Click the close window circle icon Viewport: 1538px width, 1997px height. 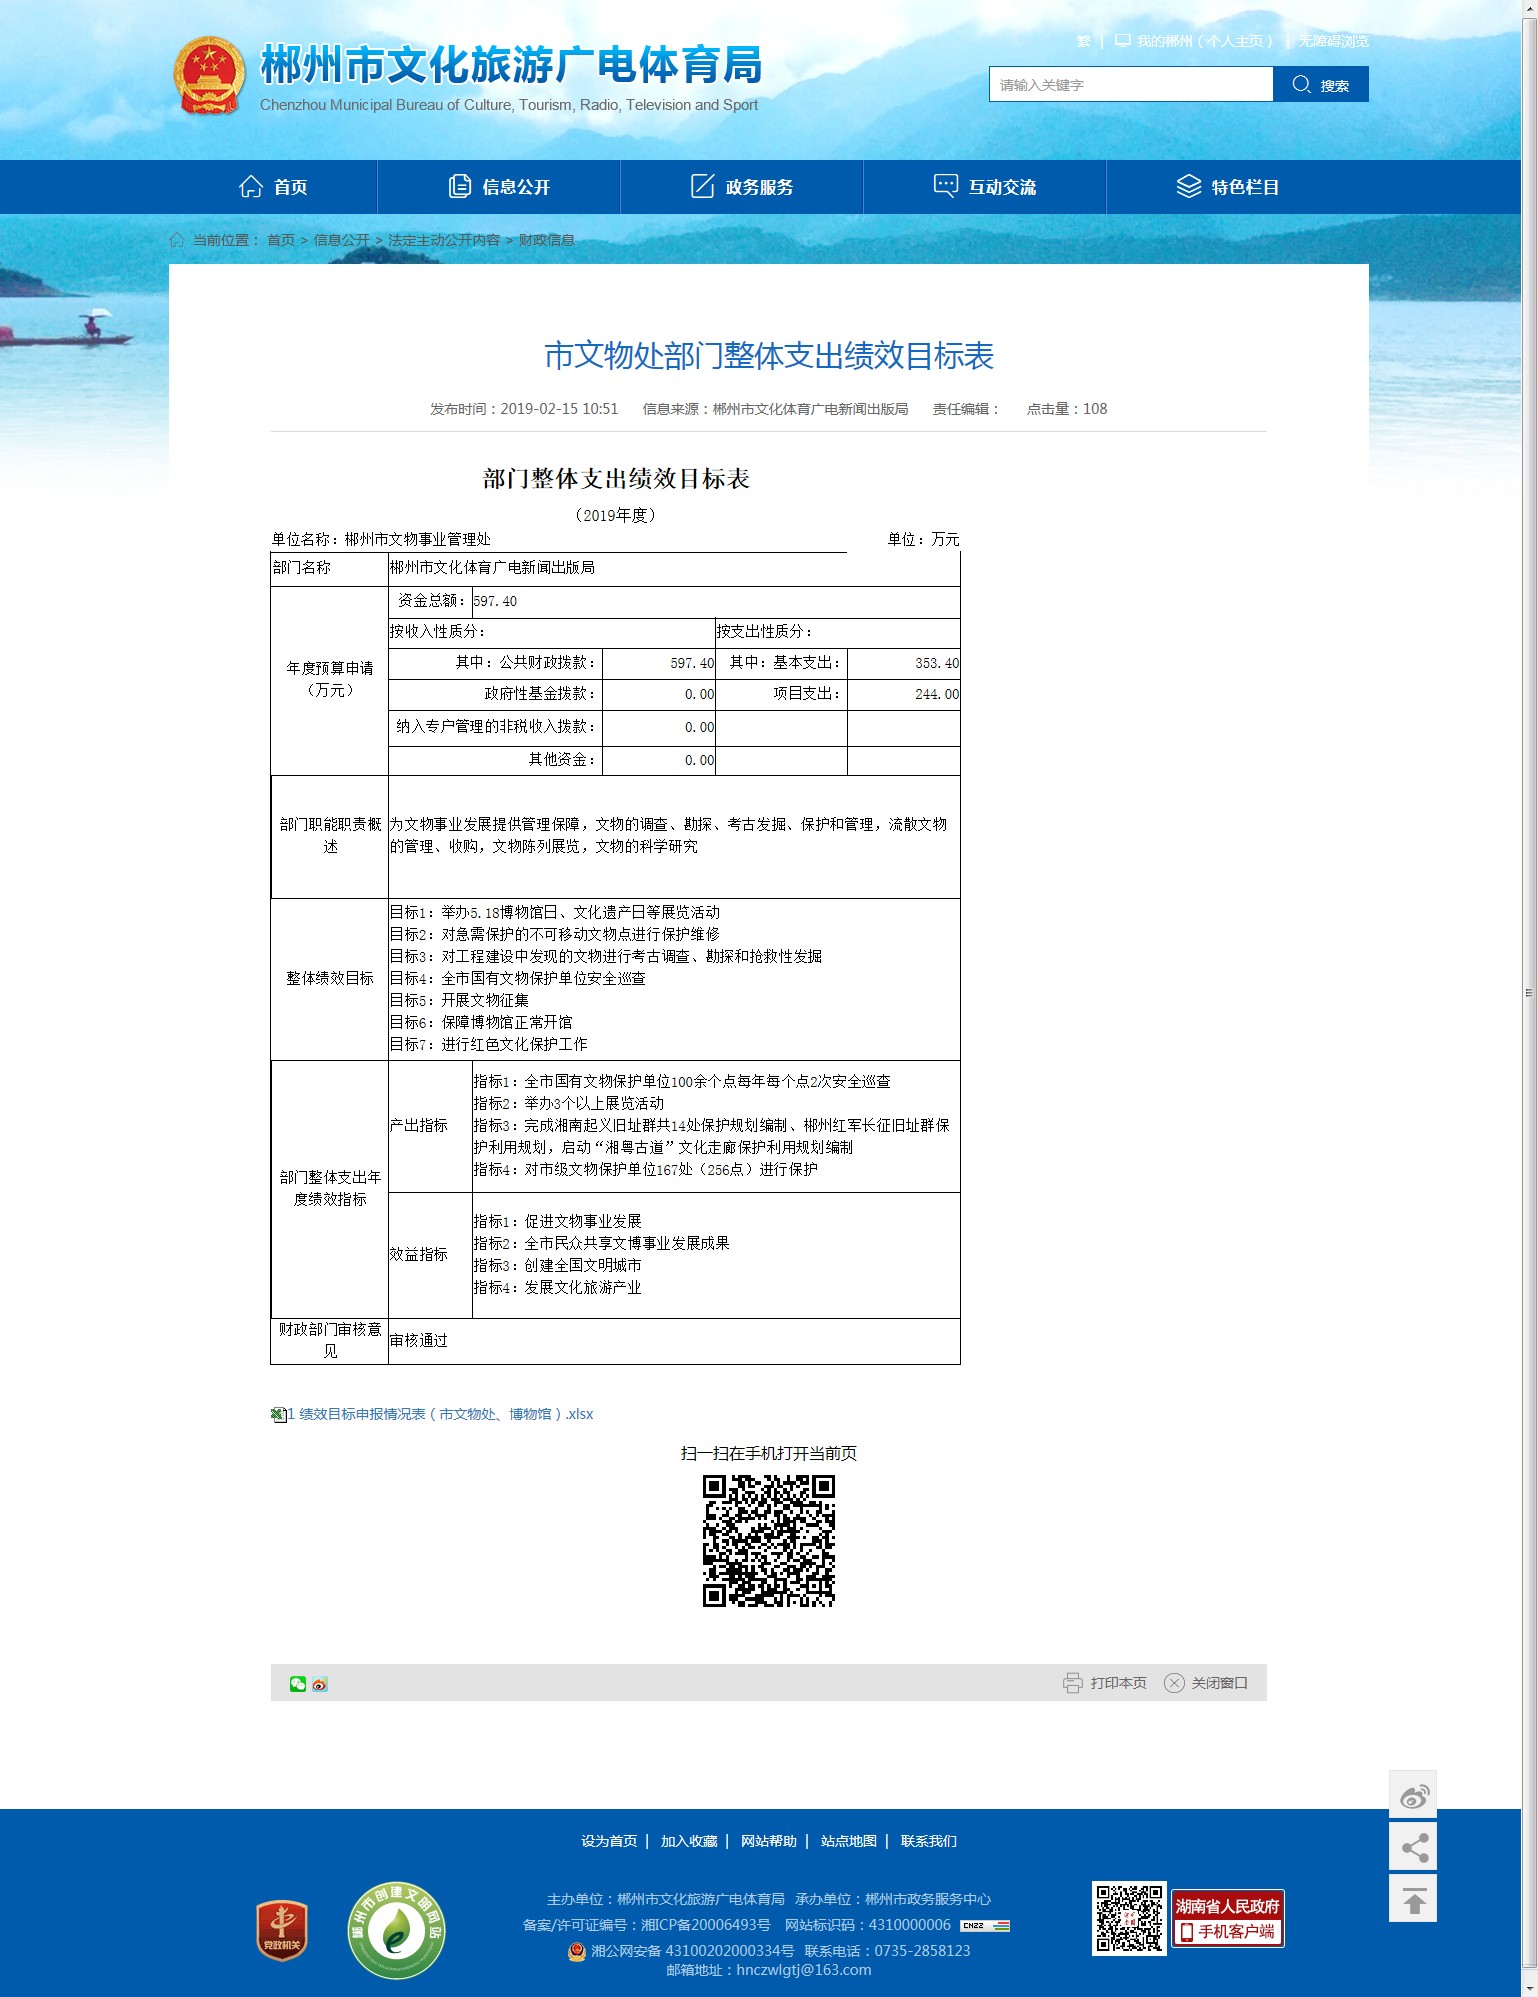1174,1683
